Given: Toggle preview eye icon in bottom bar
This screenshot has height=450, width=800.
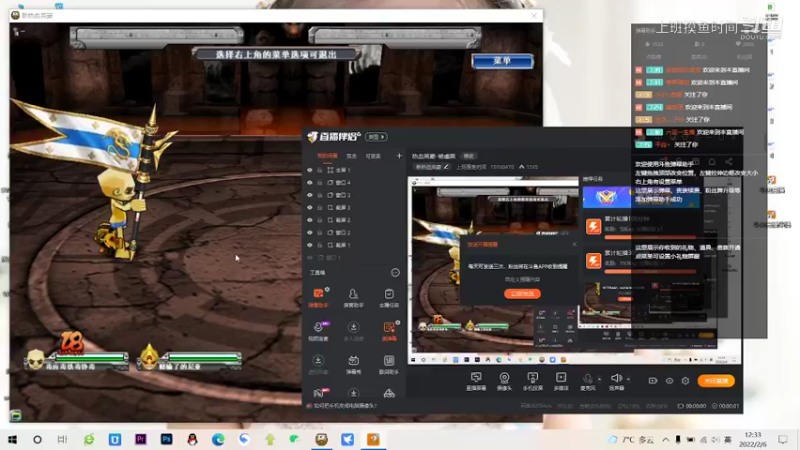Looking at the screenshot, I should point(669,381).
